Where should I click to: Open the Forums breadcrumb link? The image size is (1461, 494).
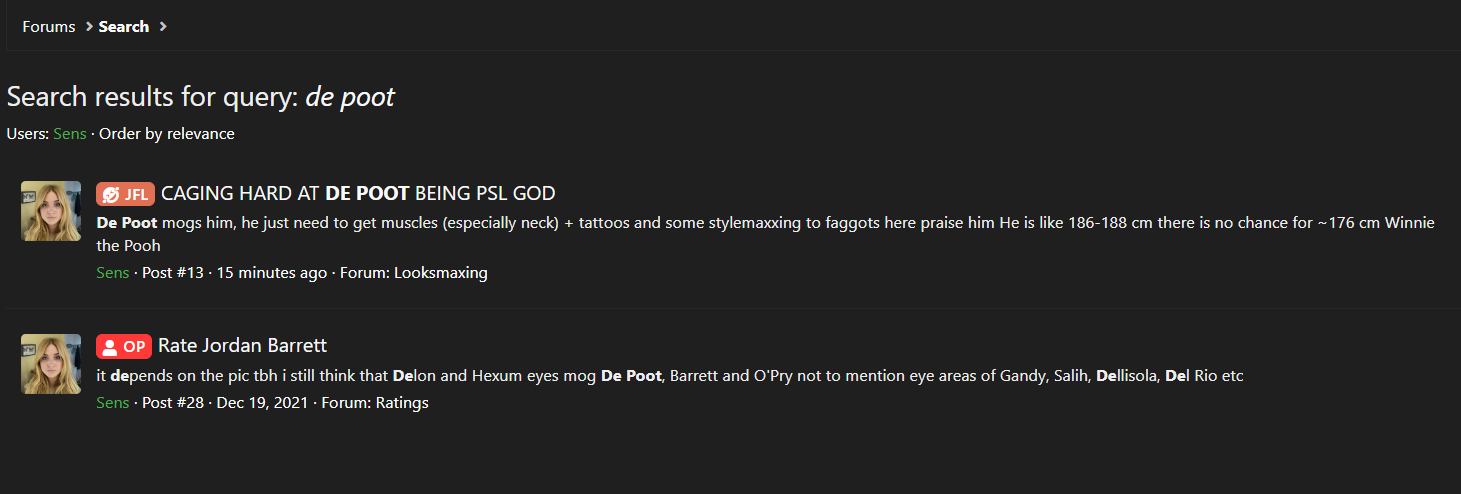(x=49, y=27)
